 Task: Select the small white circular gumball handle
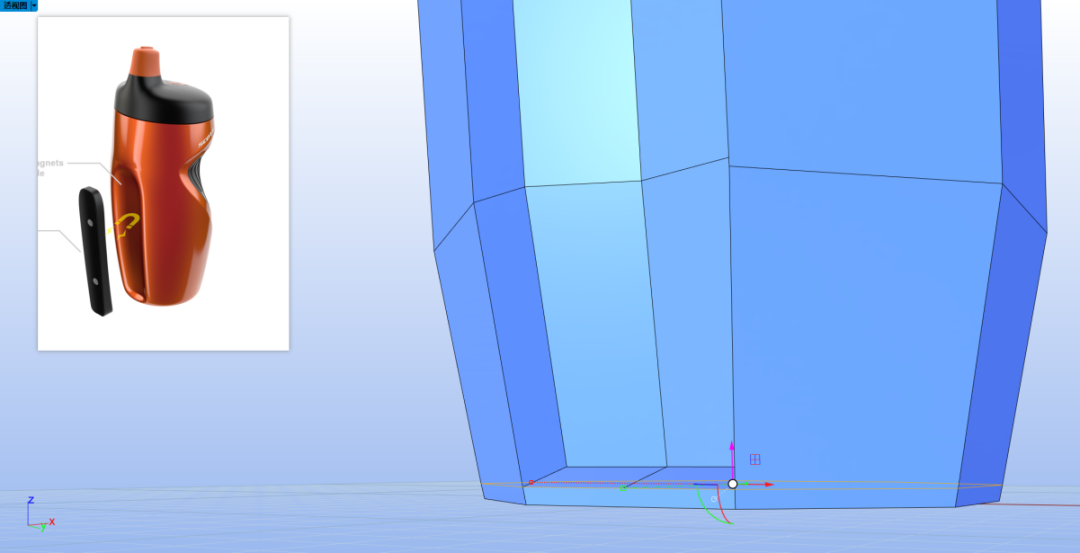click(714, 499)
